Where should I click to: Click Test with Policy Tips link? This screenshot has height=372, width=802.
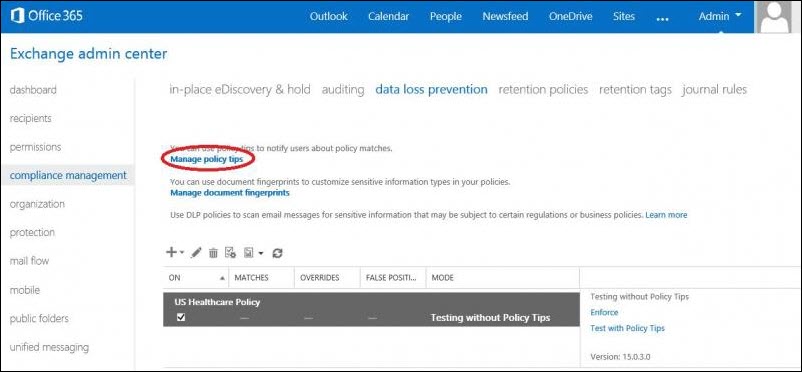(628, 328)
